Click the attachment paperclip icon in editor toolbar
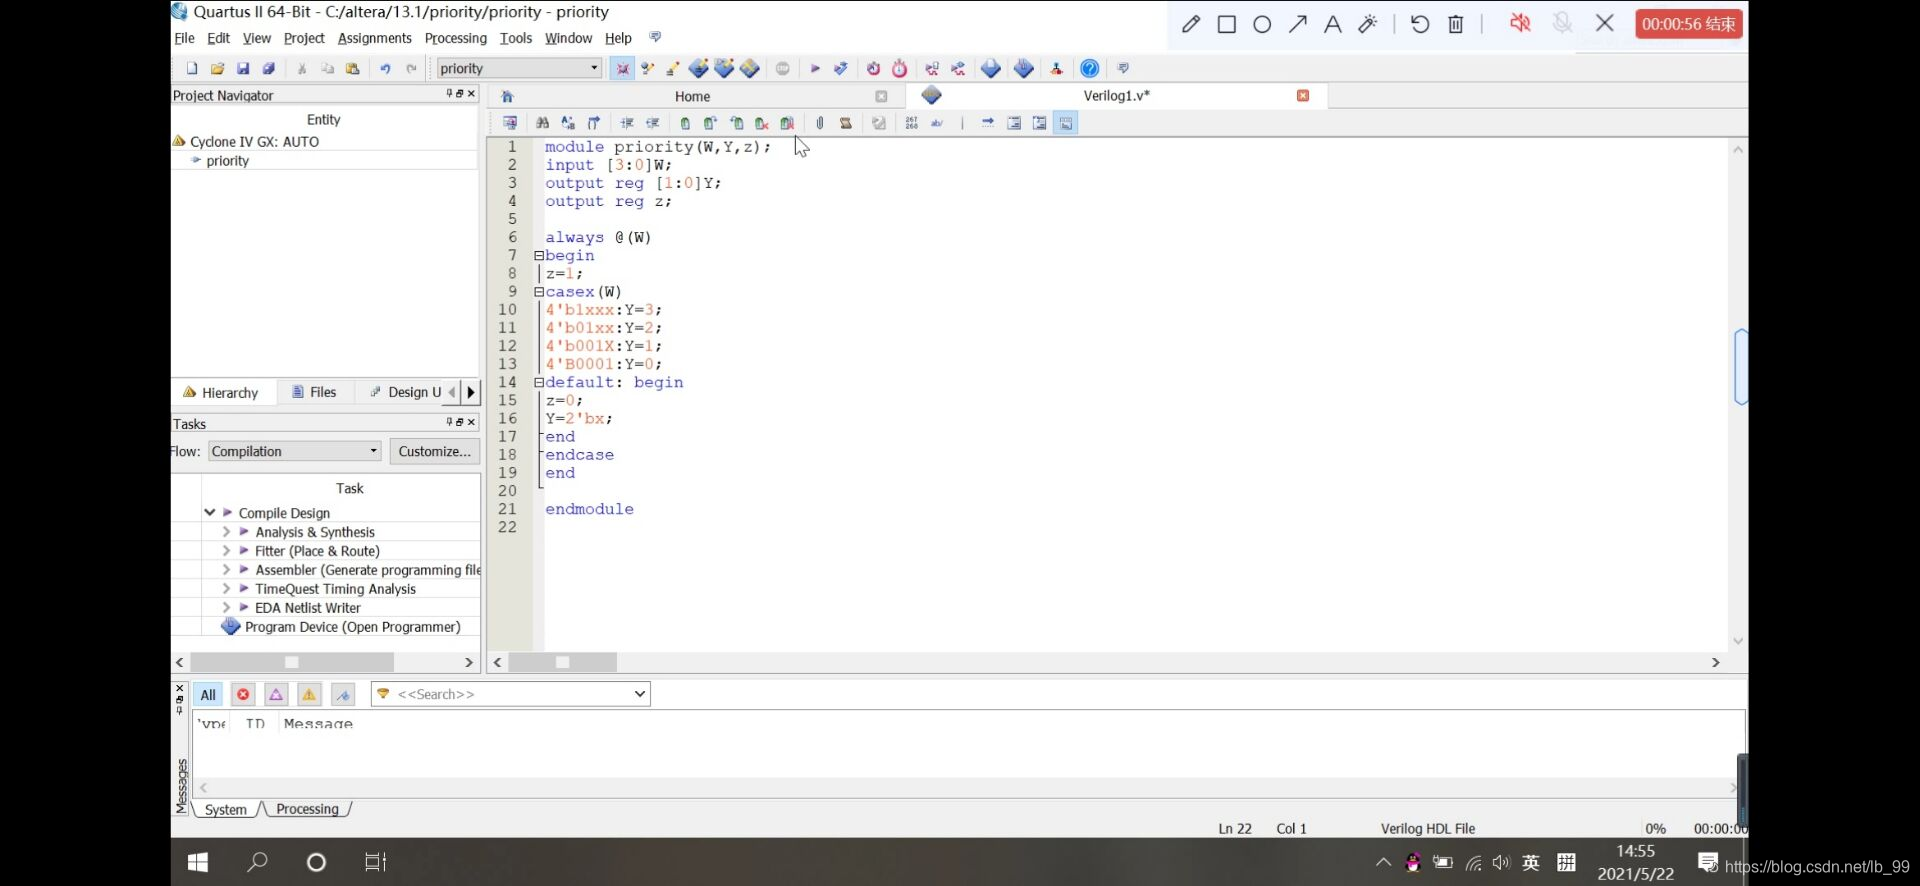The height and width of the screenshot is (886, 1920). tap(820, 123)
